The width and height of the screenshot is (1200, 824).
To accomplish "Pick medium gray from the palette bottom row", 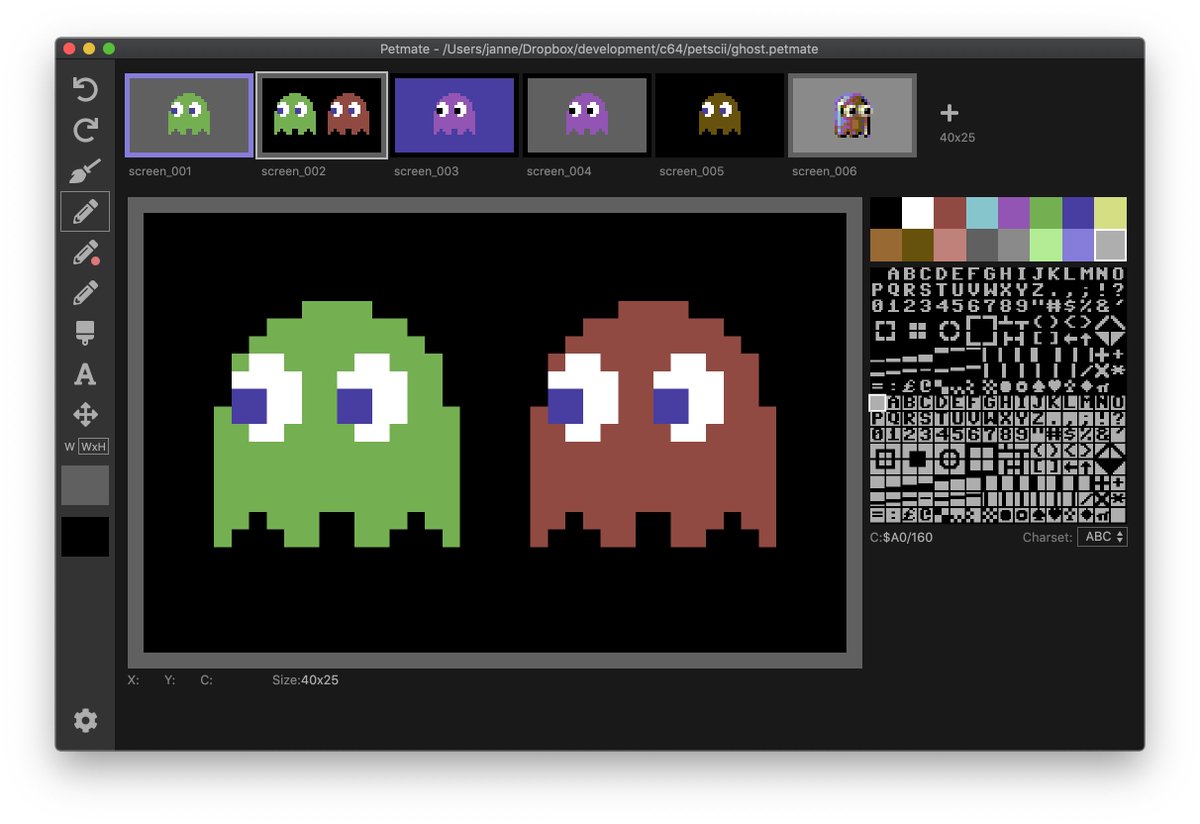I will [x=1014, y=245].
